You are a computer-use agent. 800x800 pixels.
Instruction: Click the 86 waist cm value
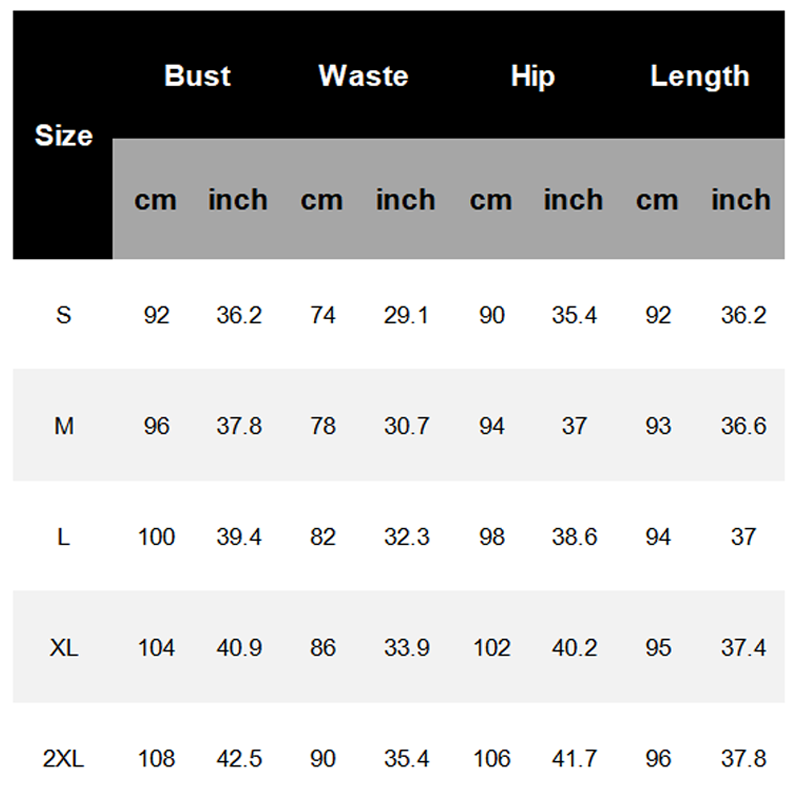[323, 648]
